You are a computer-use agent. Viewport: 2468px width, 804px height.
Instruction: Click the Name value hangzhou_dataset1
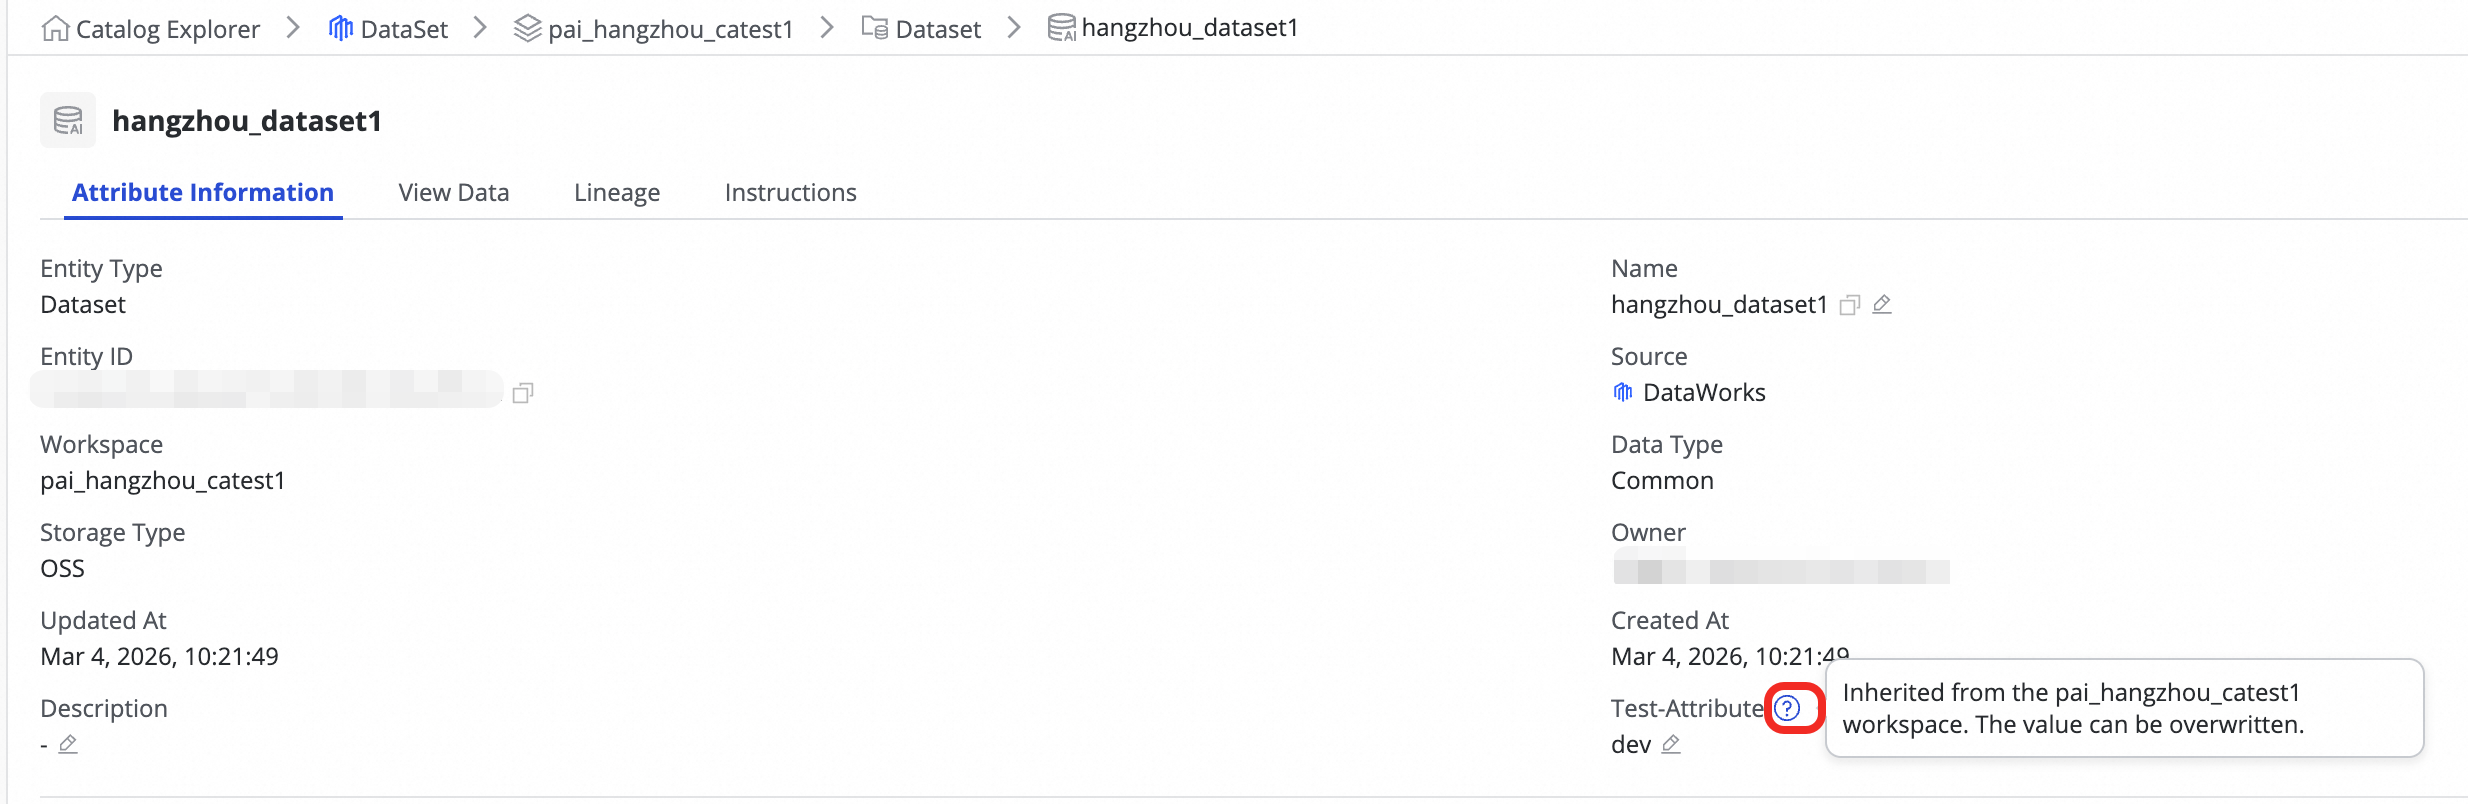pos(1719,305)
